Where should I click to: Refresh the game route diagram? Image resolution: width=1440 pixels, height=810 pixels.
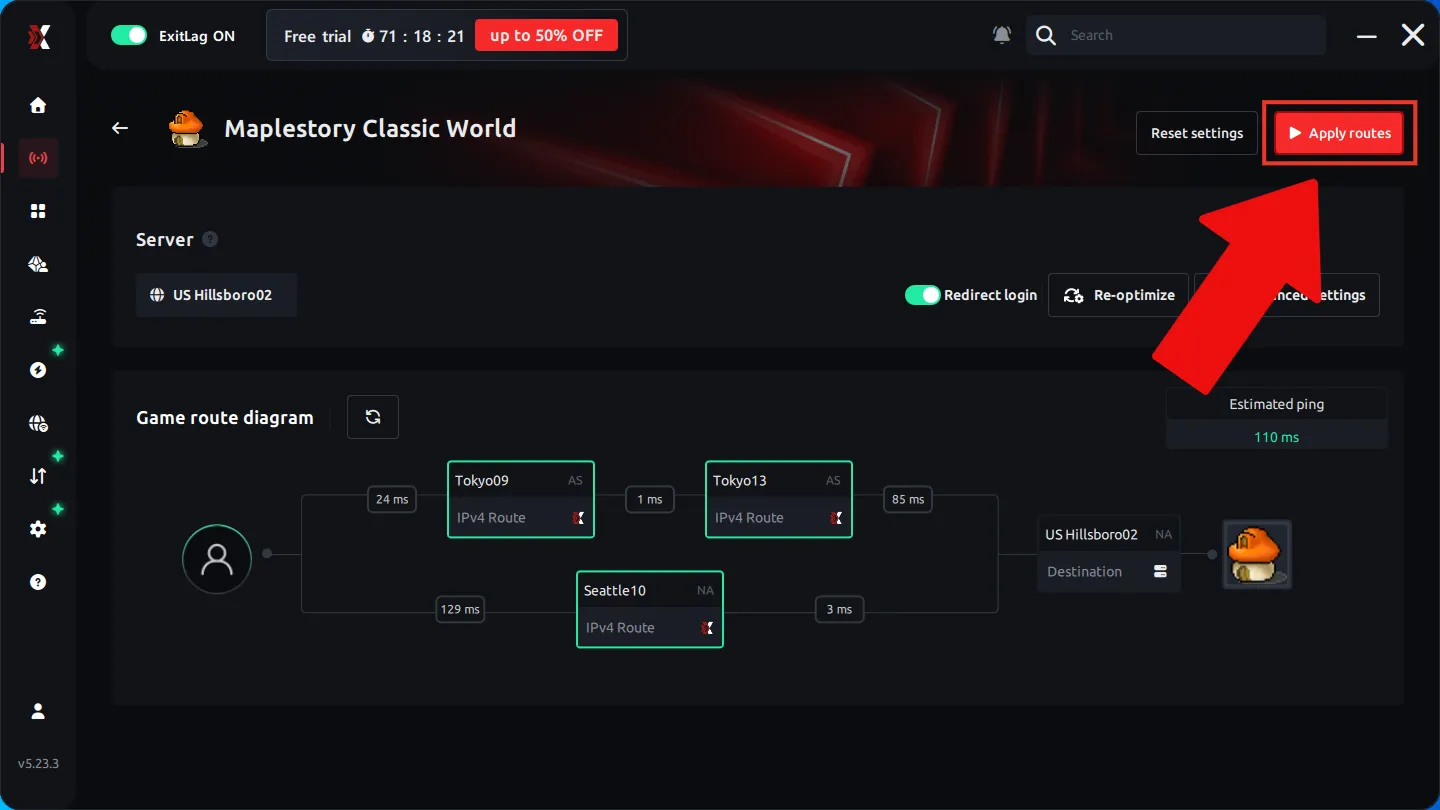tap(373, 417)
